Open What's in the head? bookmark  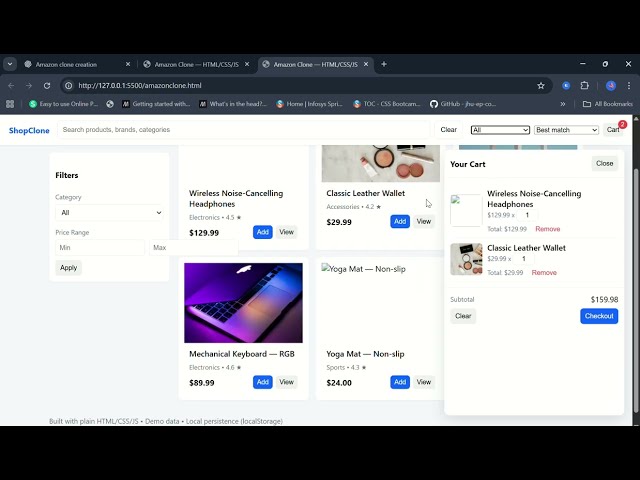point(233,104)
